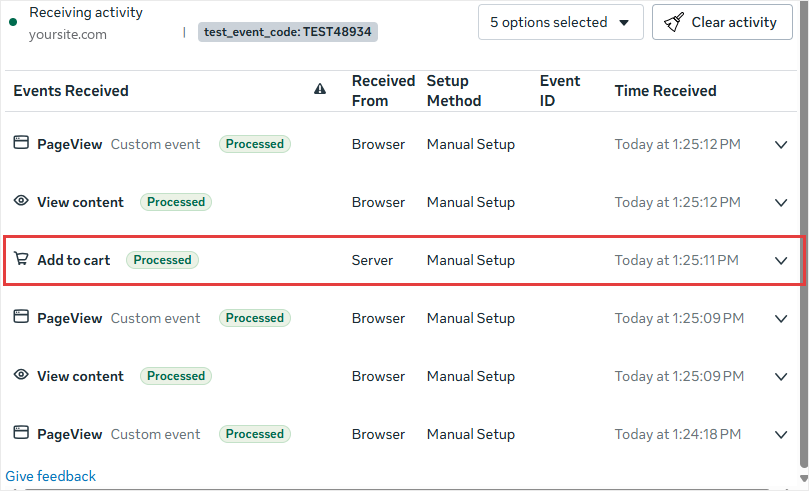Image resolution: width=809 pixels, height=491 pixels.
Task: Click the green Receiving activity status dot
Action: [x=13, y=22]
